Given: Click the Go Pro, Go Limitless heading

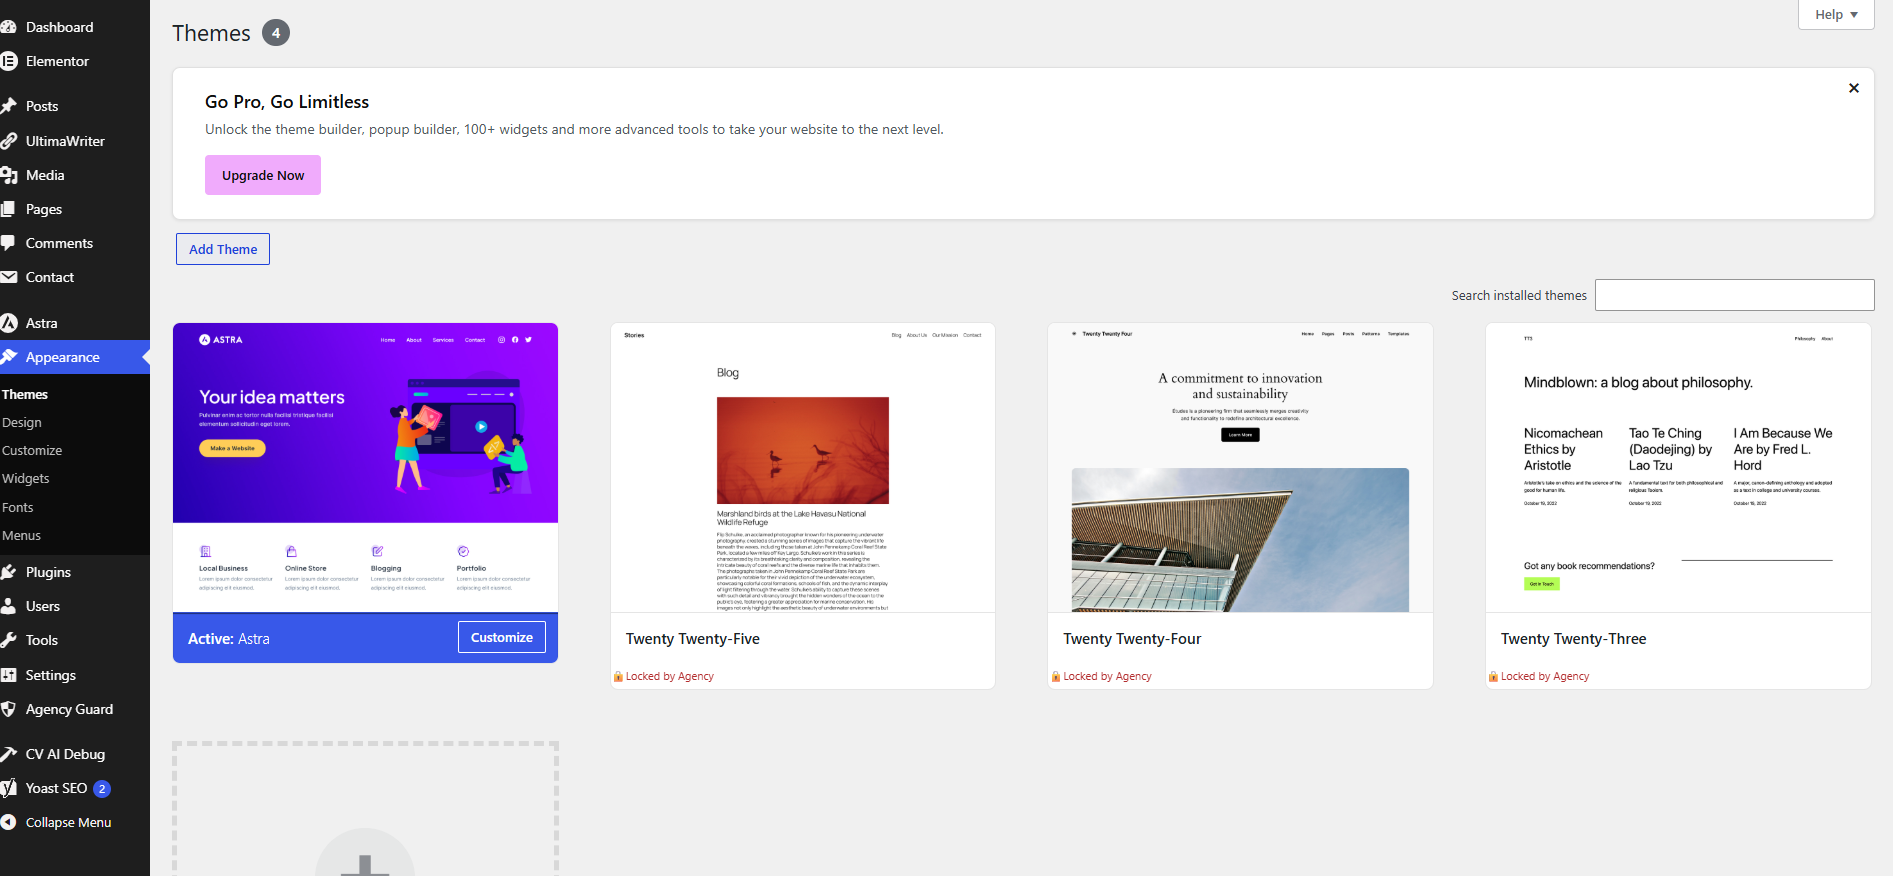Looking at the screenshot, I should point(287,102).
